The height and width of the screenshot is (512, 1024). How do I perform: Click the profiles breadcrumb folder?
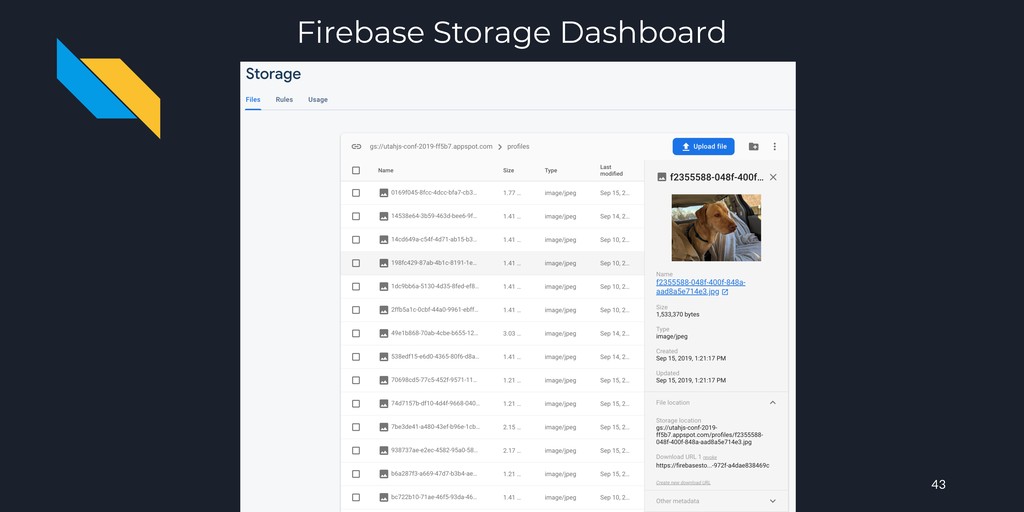(519, 146)
